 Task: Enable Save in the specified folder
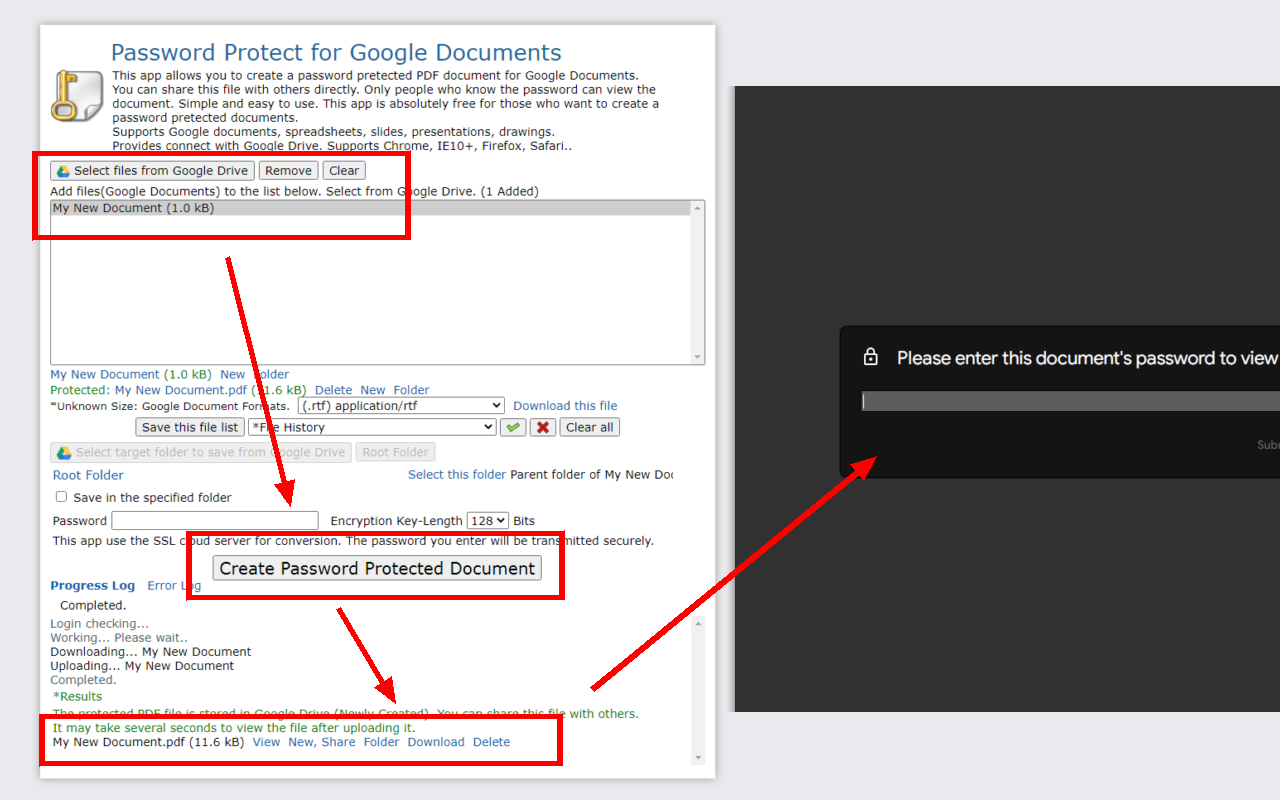pos(61,497)
